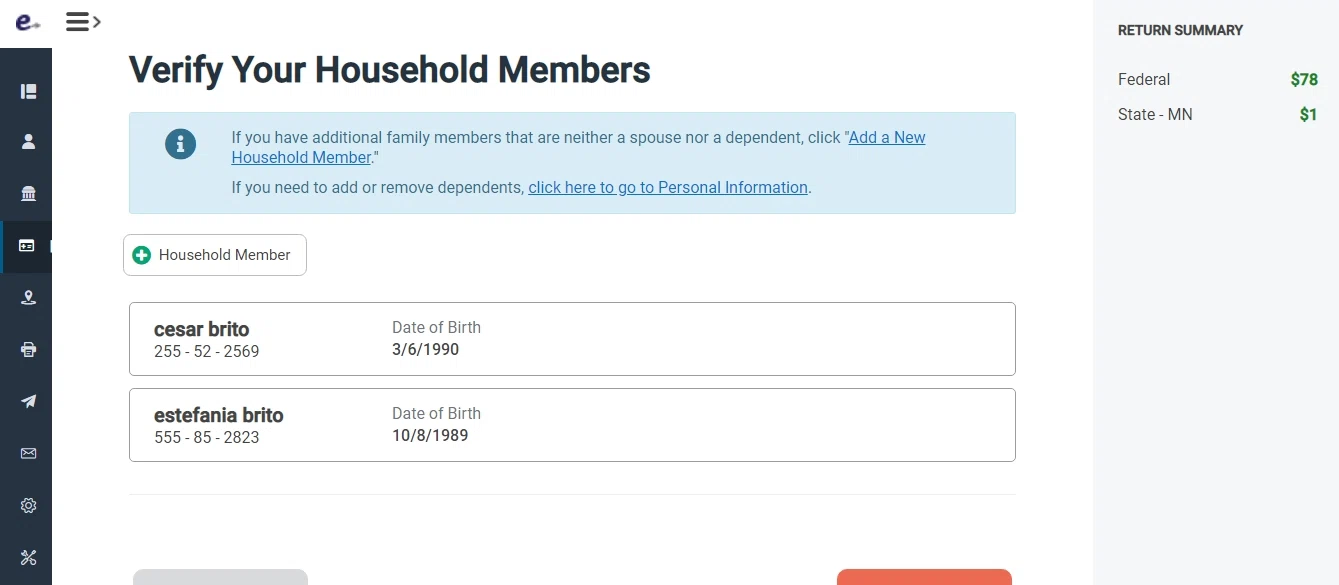Open the cesar brito household member card
1339x585 pixels.
click(572, 339)
